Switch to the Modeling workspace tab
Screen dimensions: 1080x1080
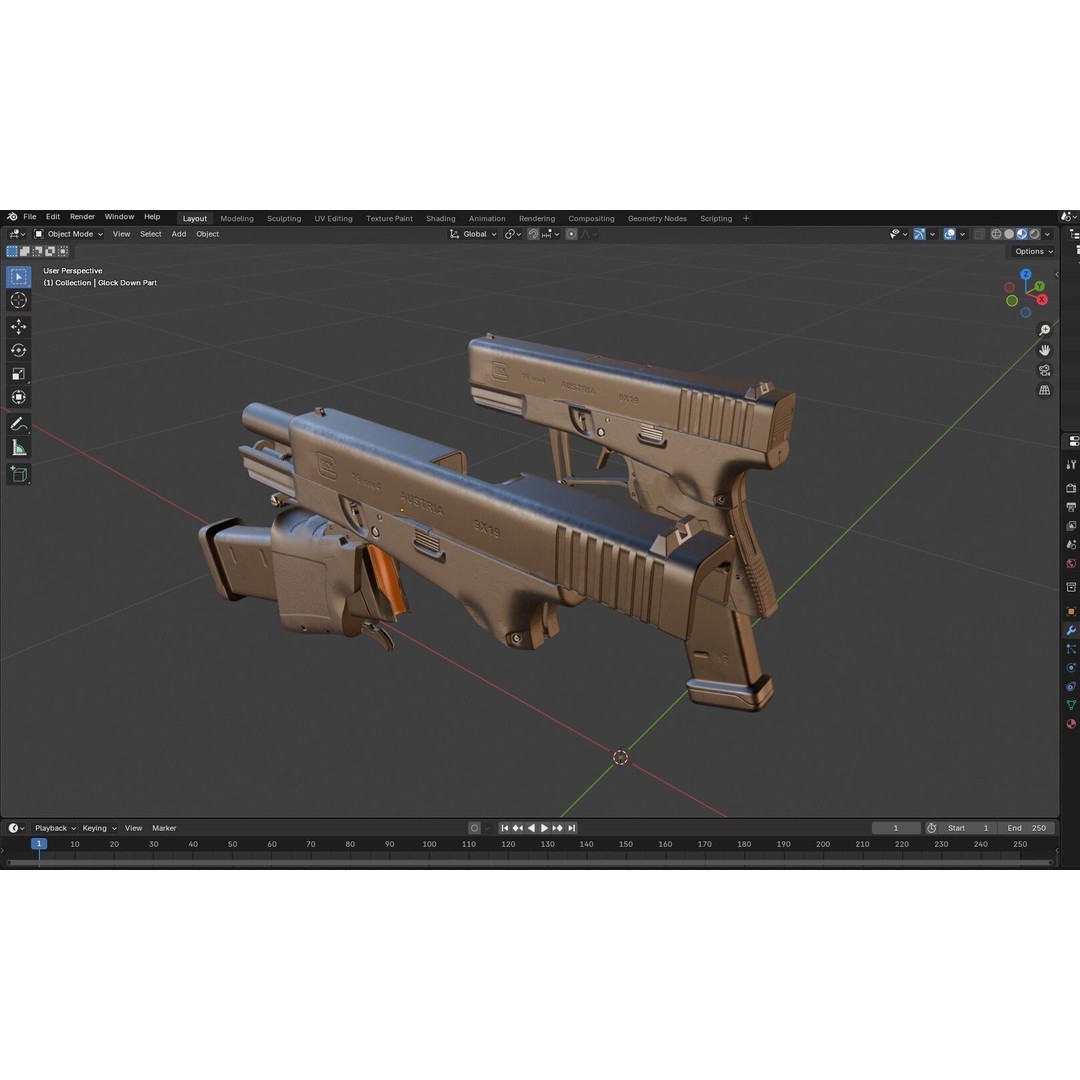pos(237,218)
